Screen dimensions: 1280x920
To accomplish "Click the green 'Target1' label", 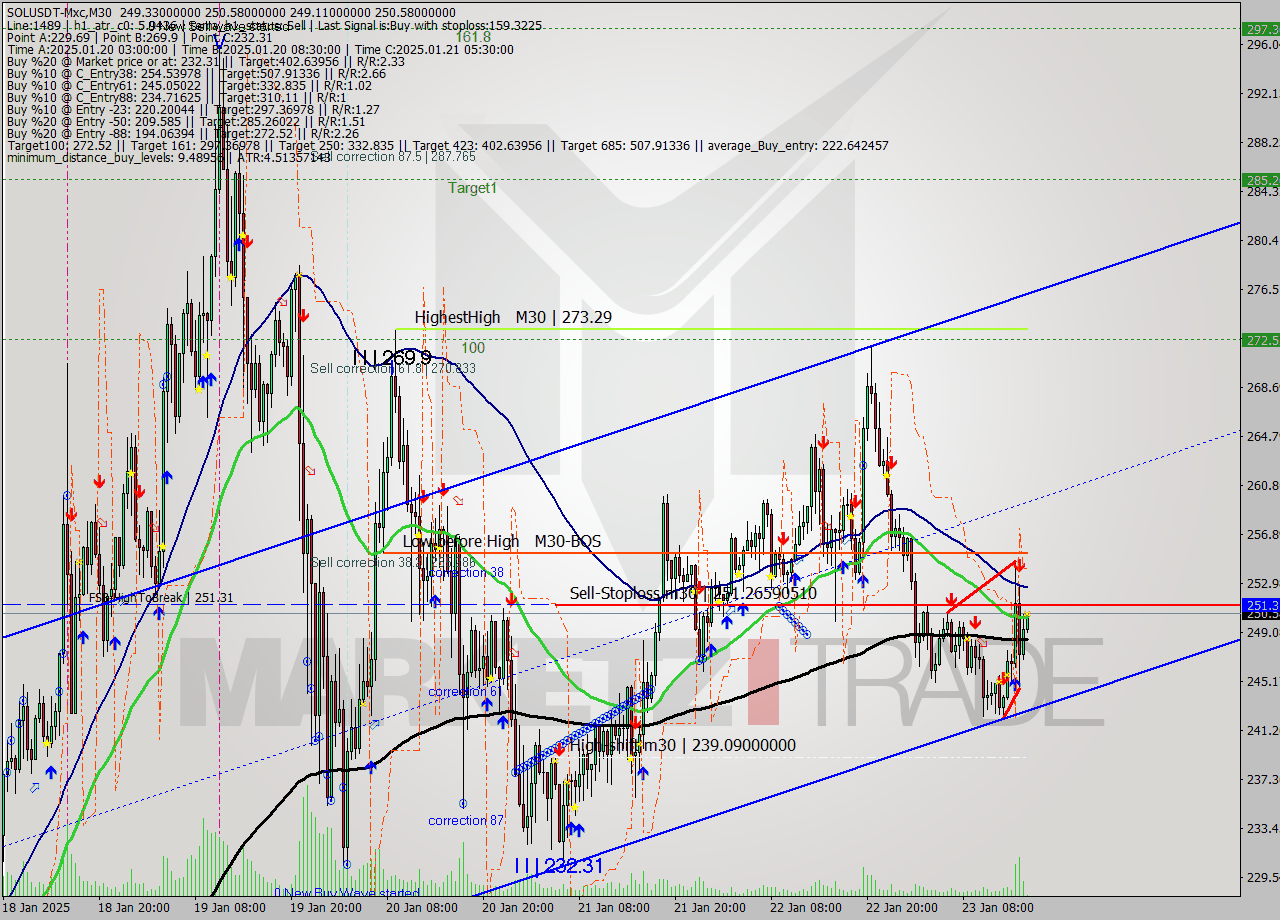I will (x=472, y=188).
